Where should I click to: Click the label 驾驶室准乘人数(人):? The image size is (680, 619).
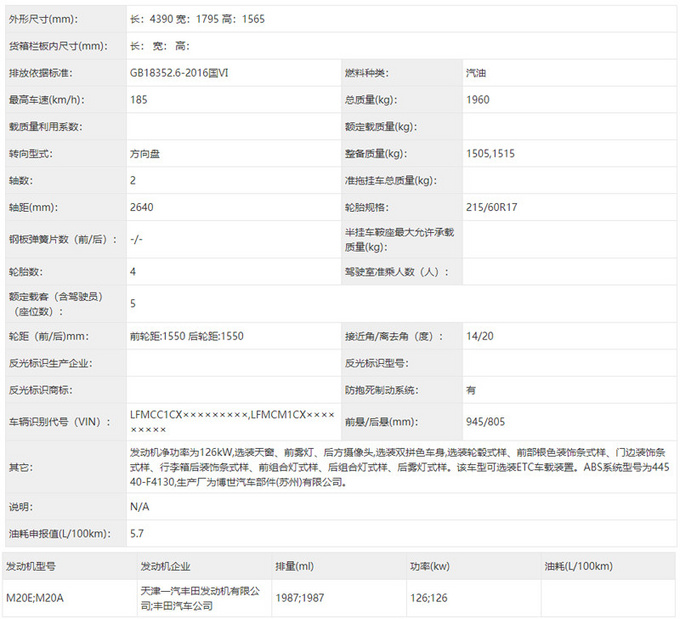397,272
